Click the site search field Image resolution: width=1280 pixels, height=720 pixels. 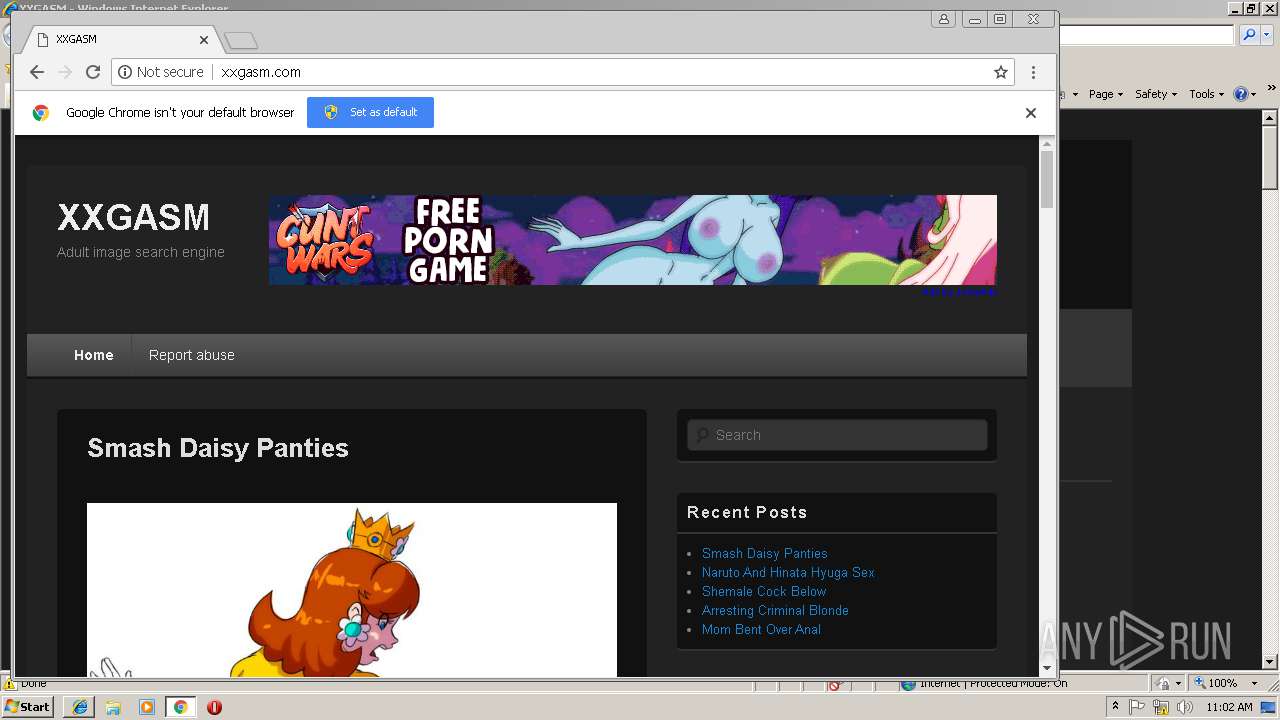pos(837,435)
